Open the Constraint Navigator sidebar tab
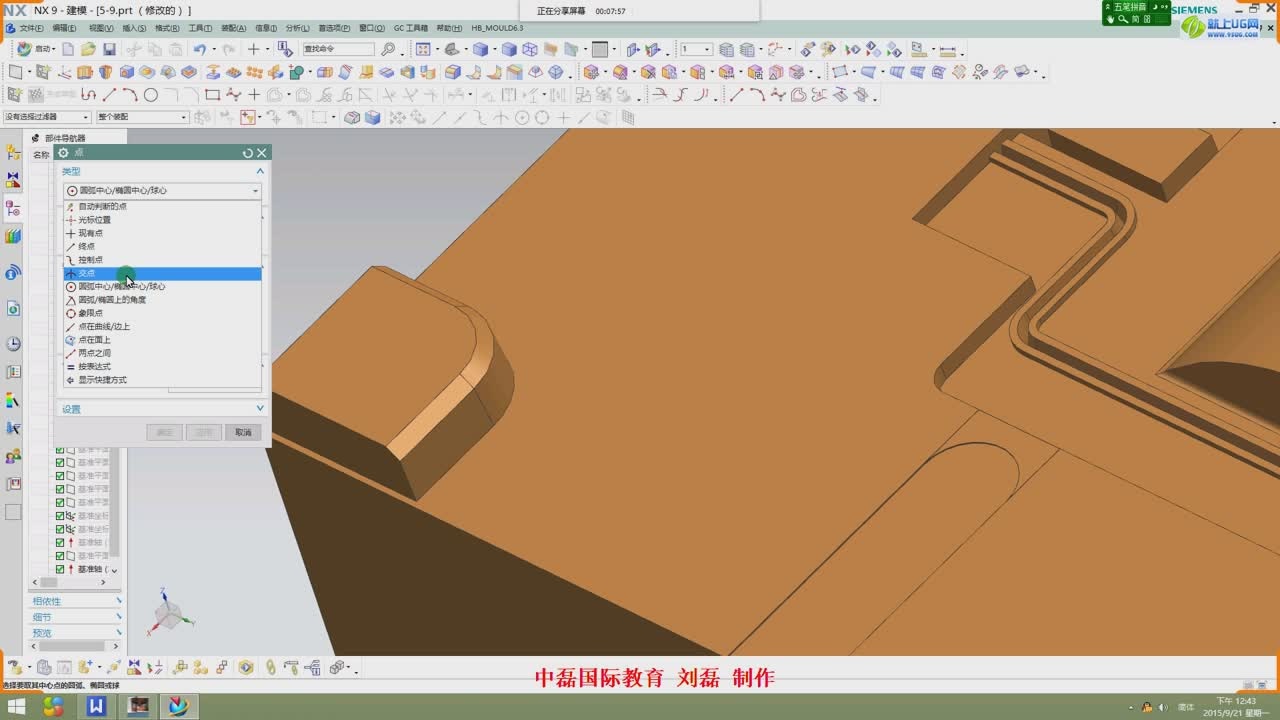This screenshot has height=720, width=1280. pyautogui.click(x=13, y=180)
